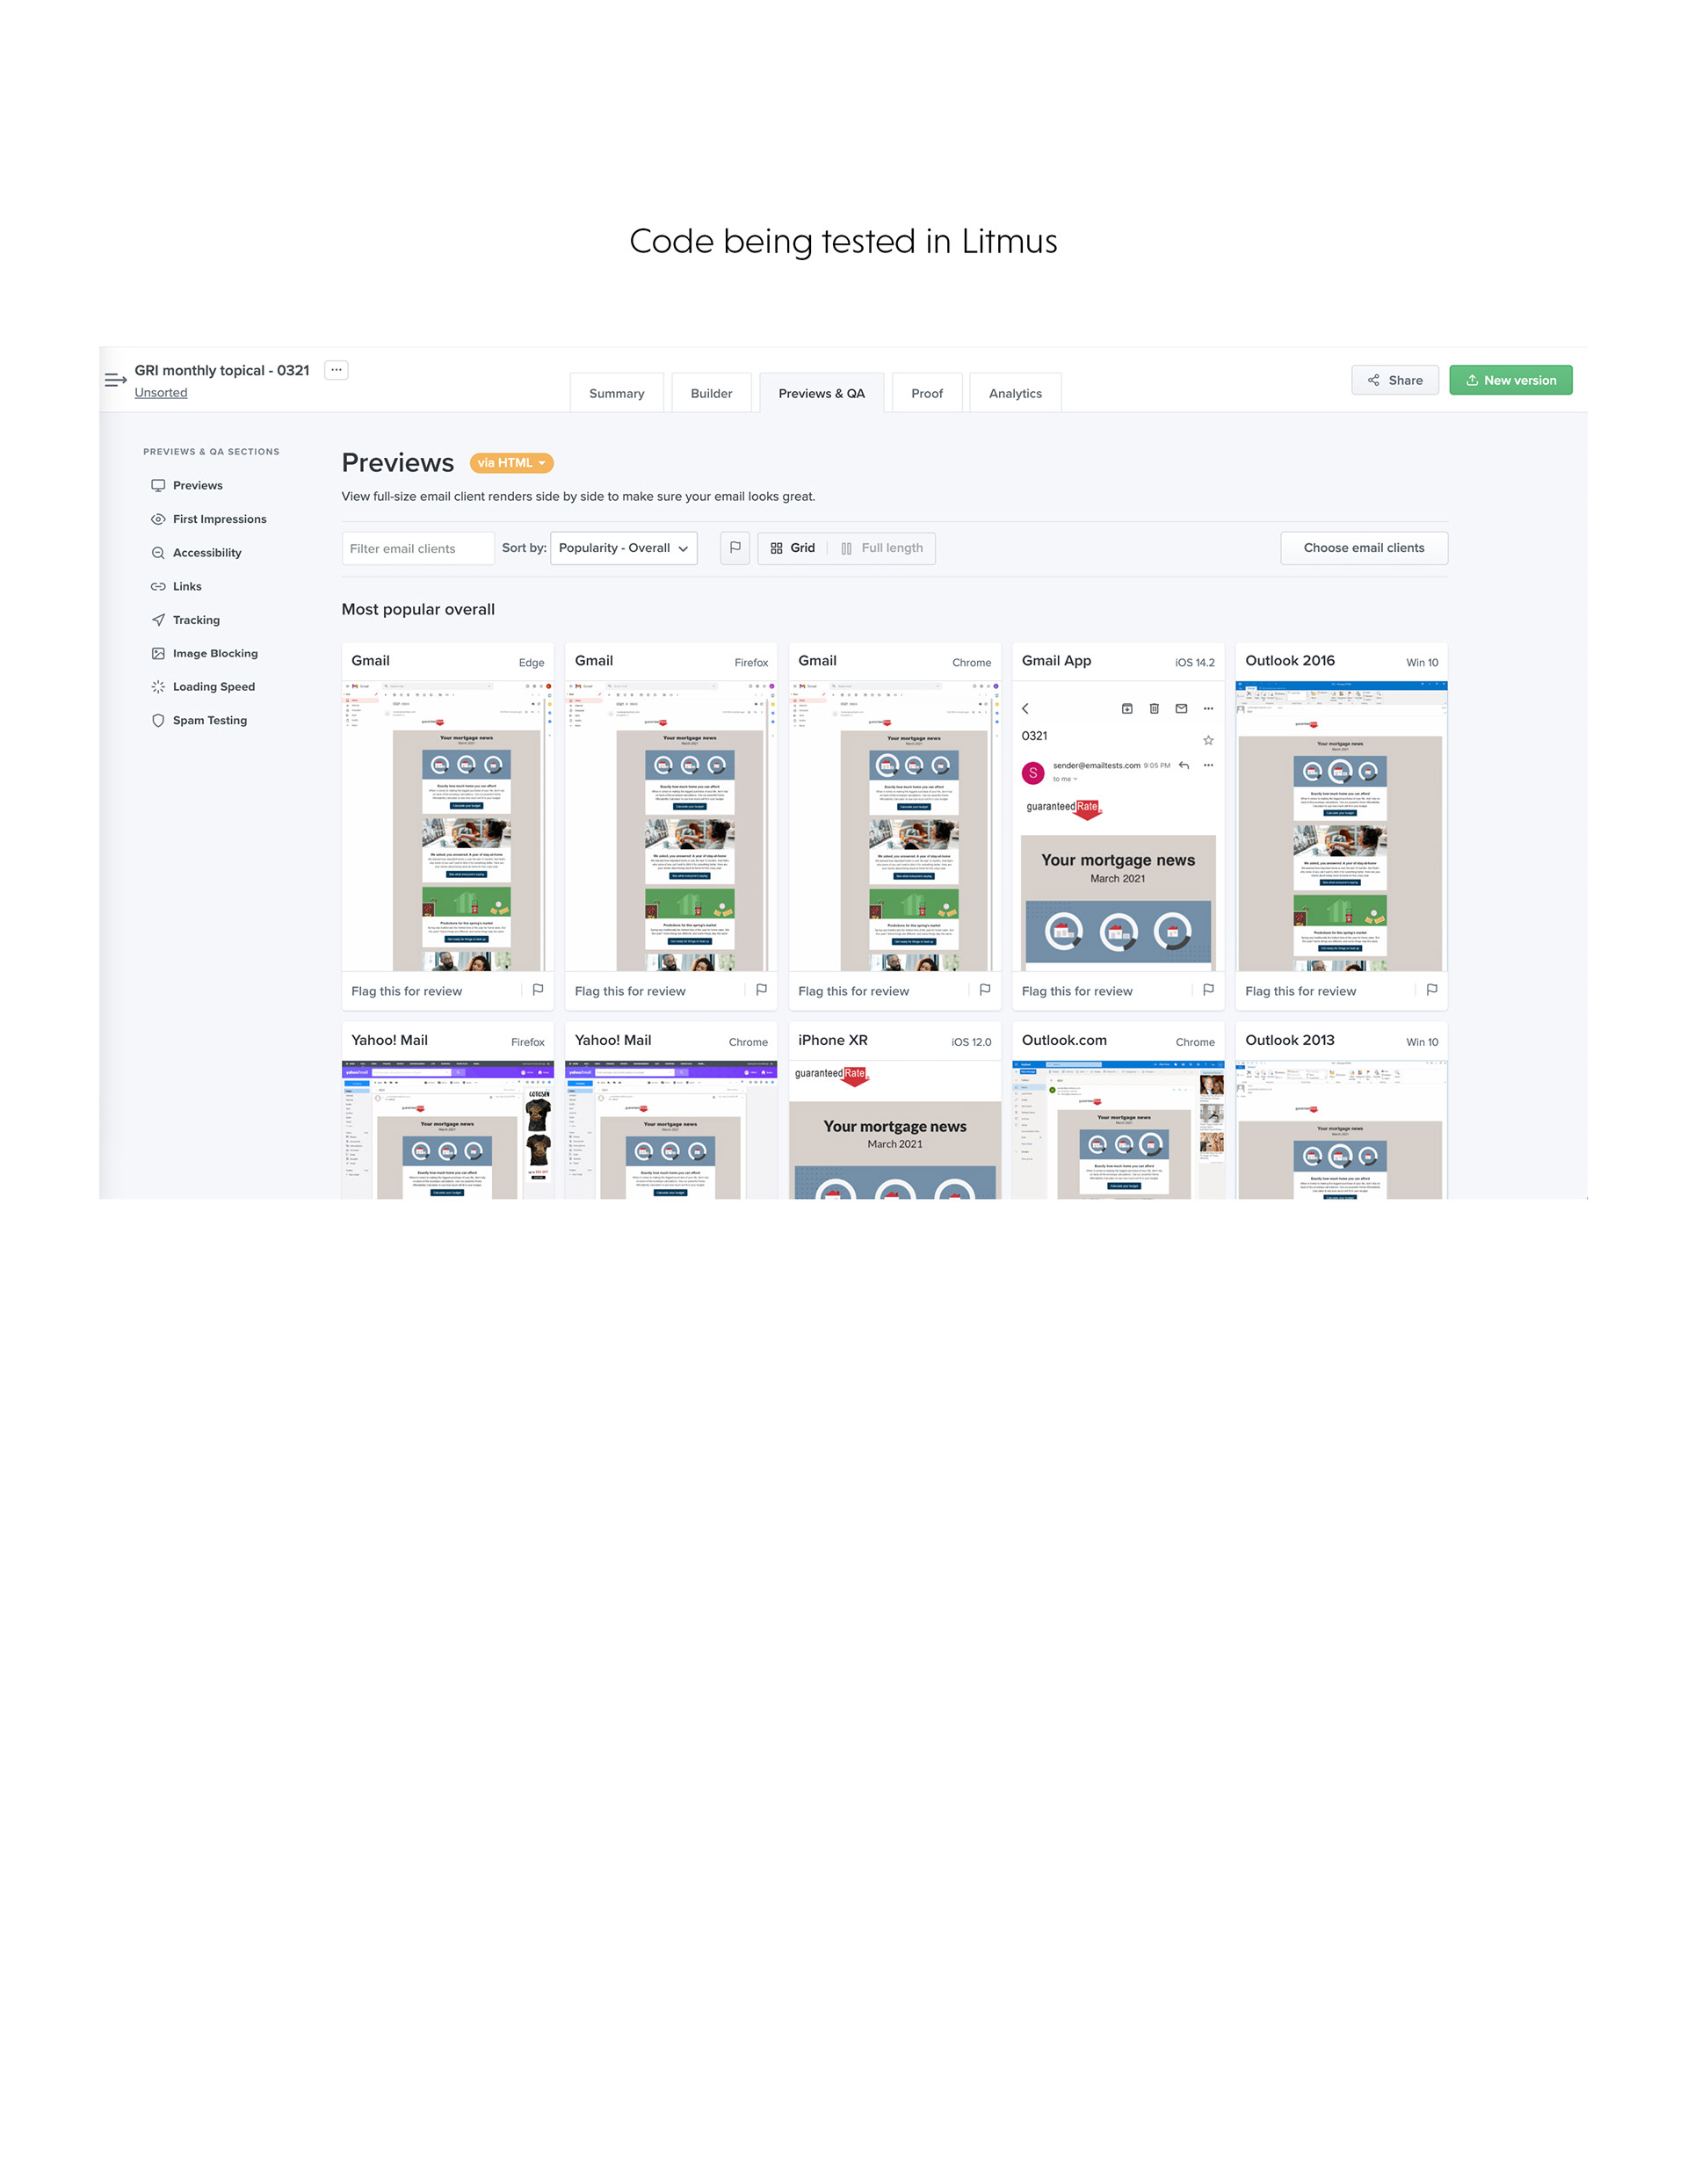Go to the Links section
The image size is (1687, 2184).
tap(176, 586)
